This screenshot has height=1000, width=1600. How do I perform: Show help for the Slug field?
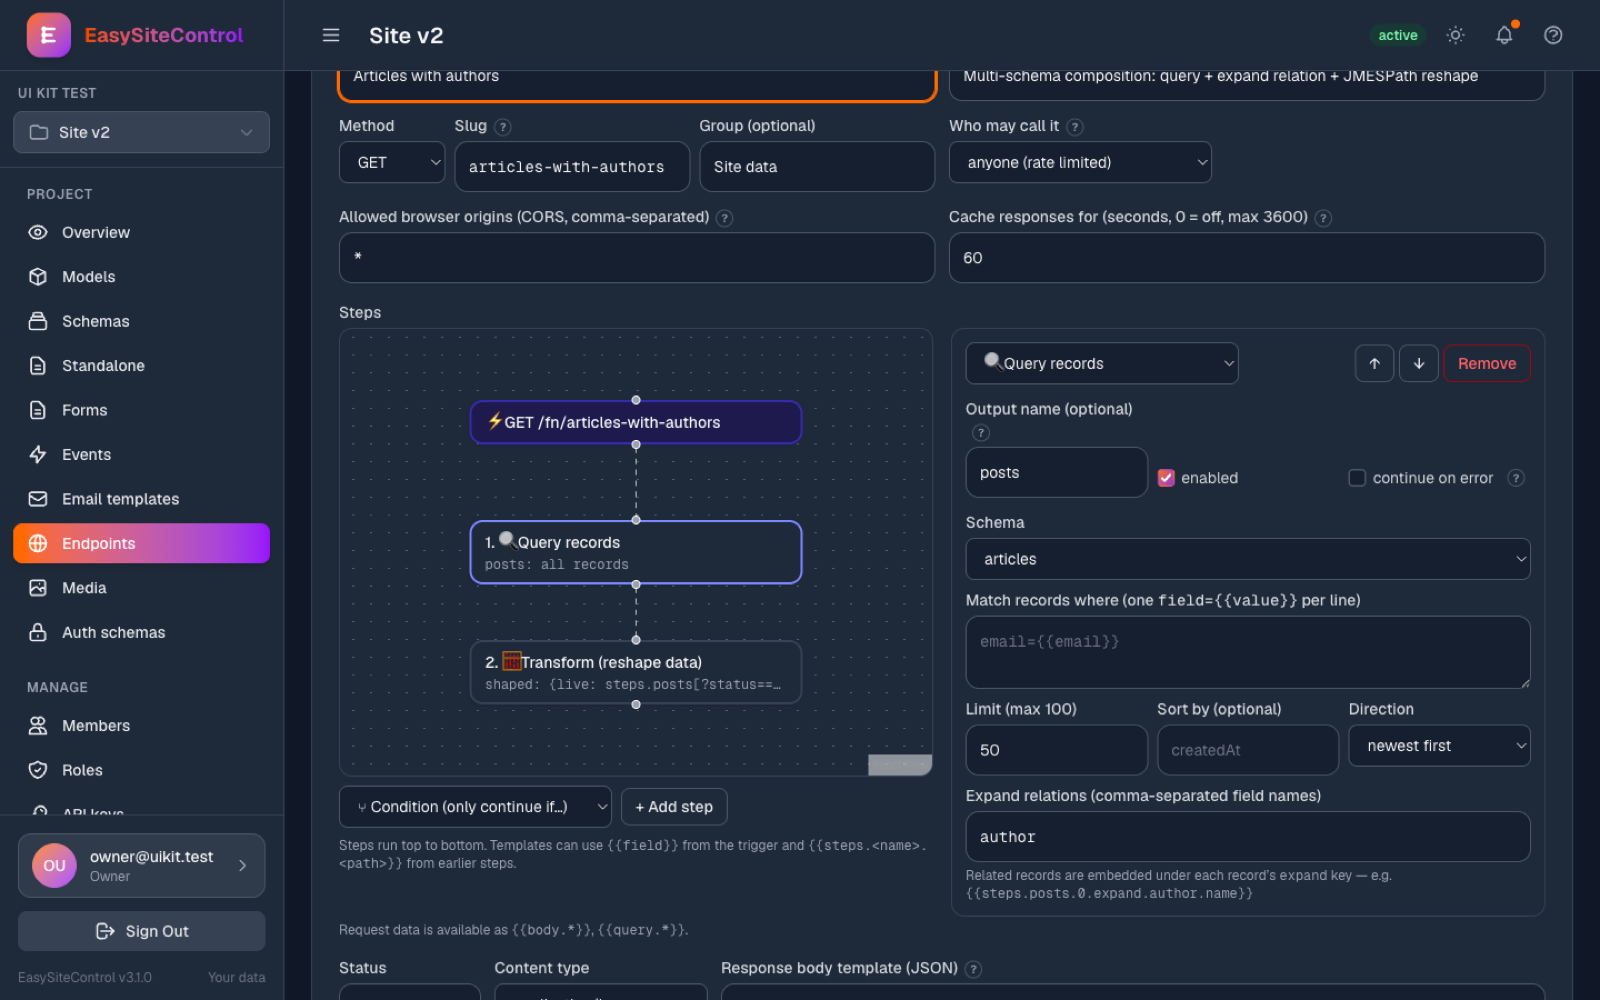point(503,127)
